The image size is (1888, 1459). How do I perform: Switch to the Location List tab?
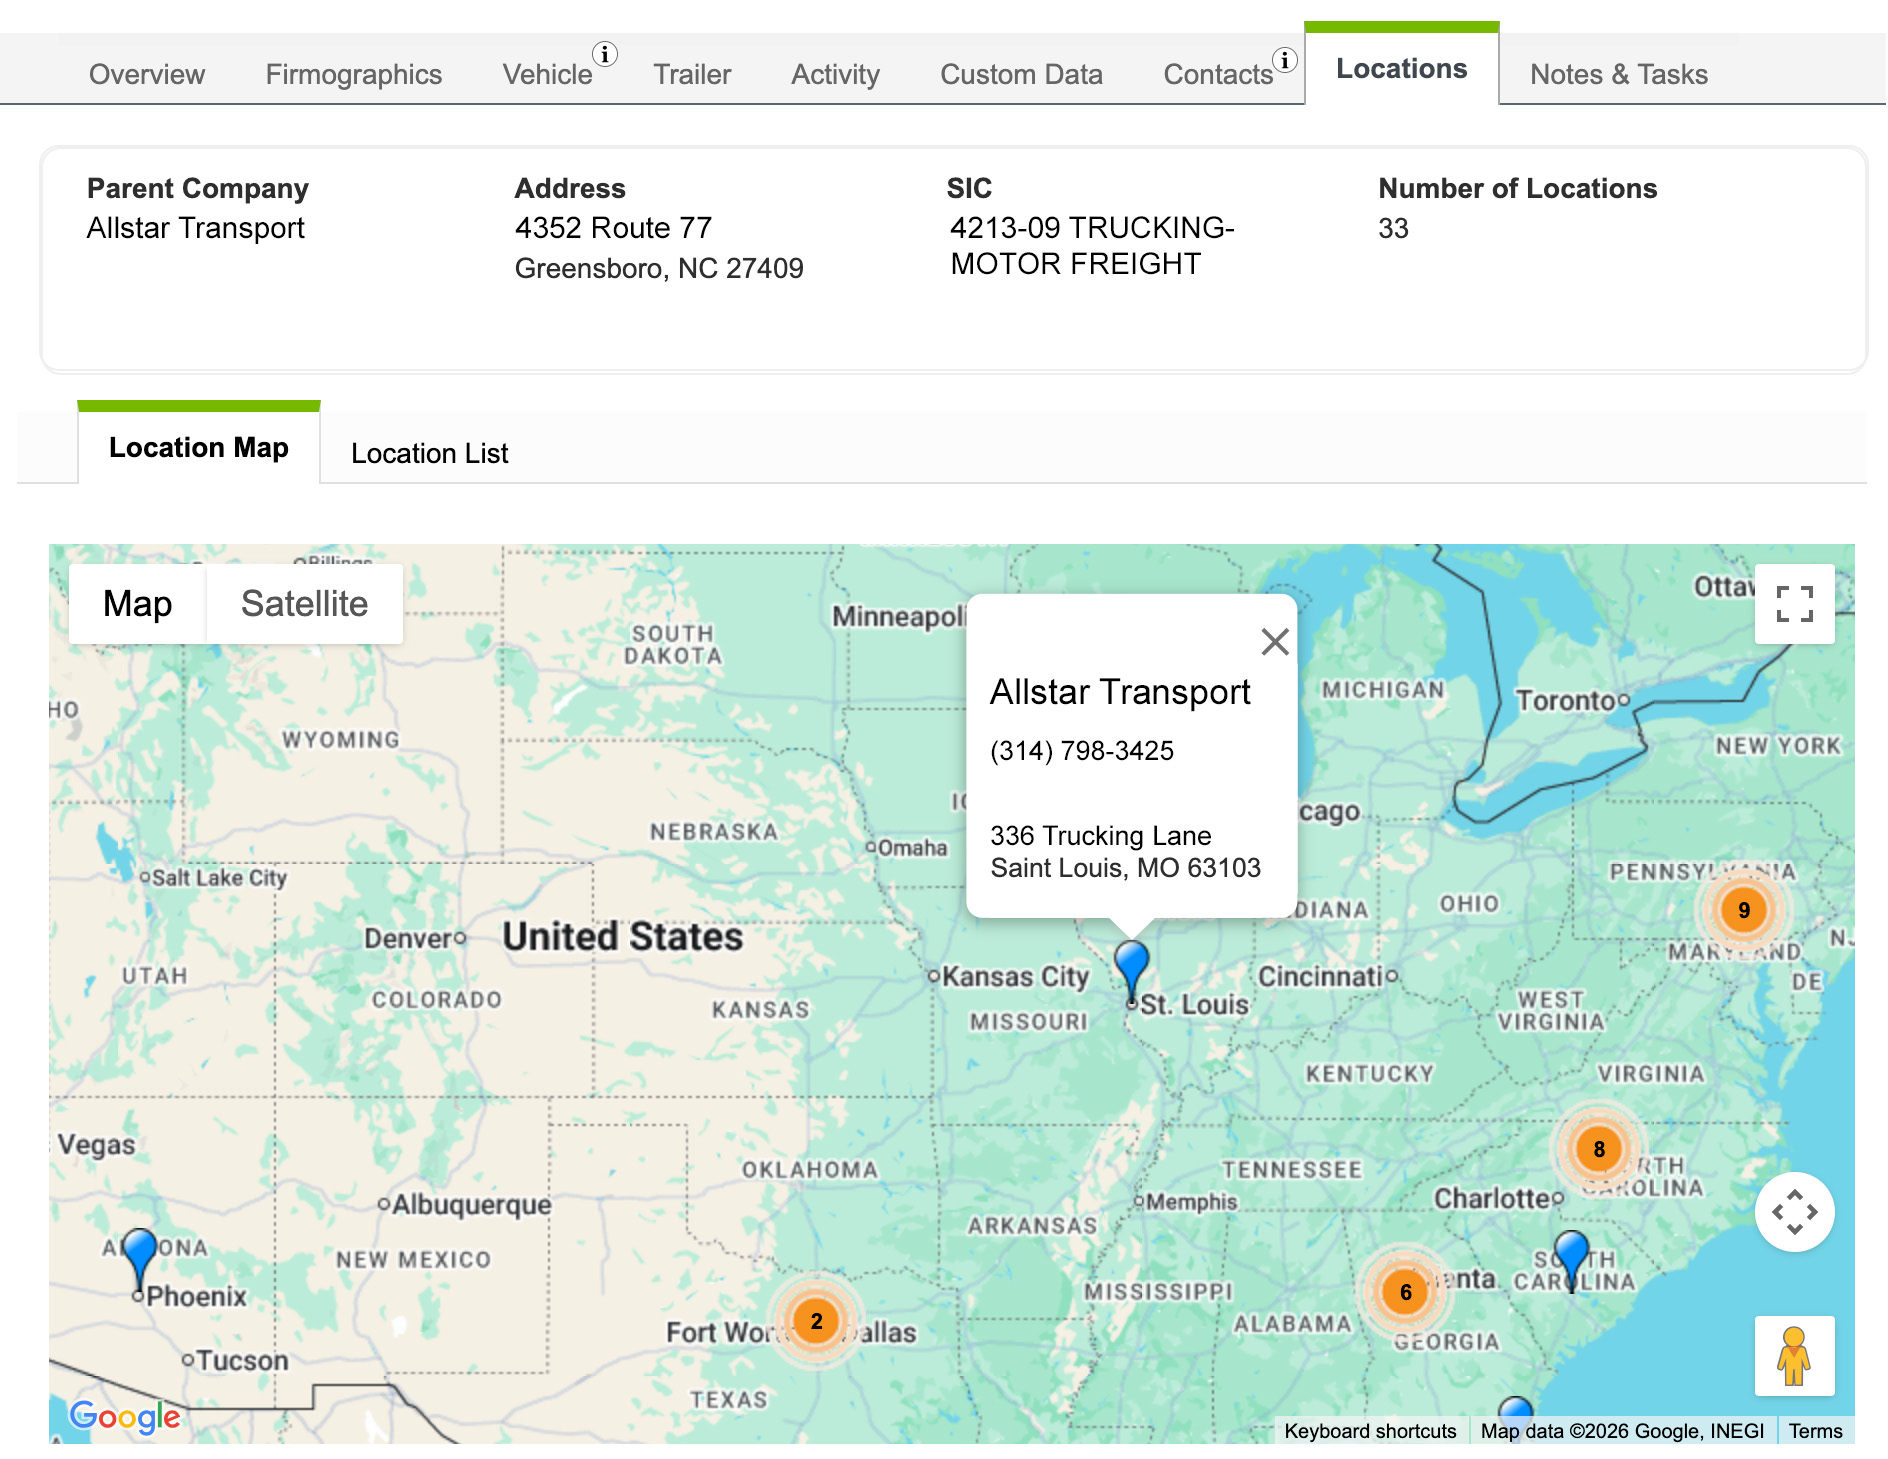coord(429,453)
